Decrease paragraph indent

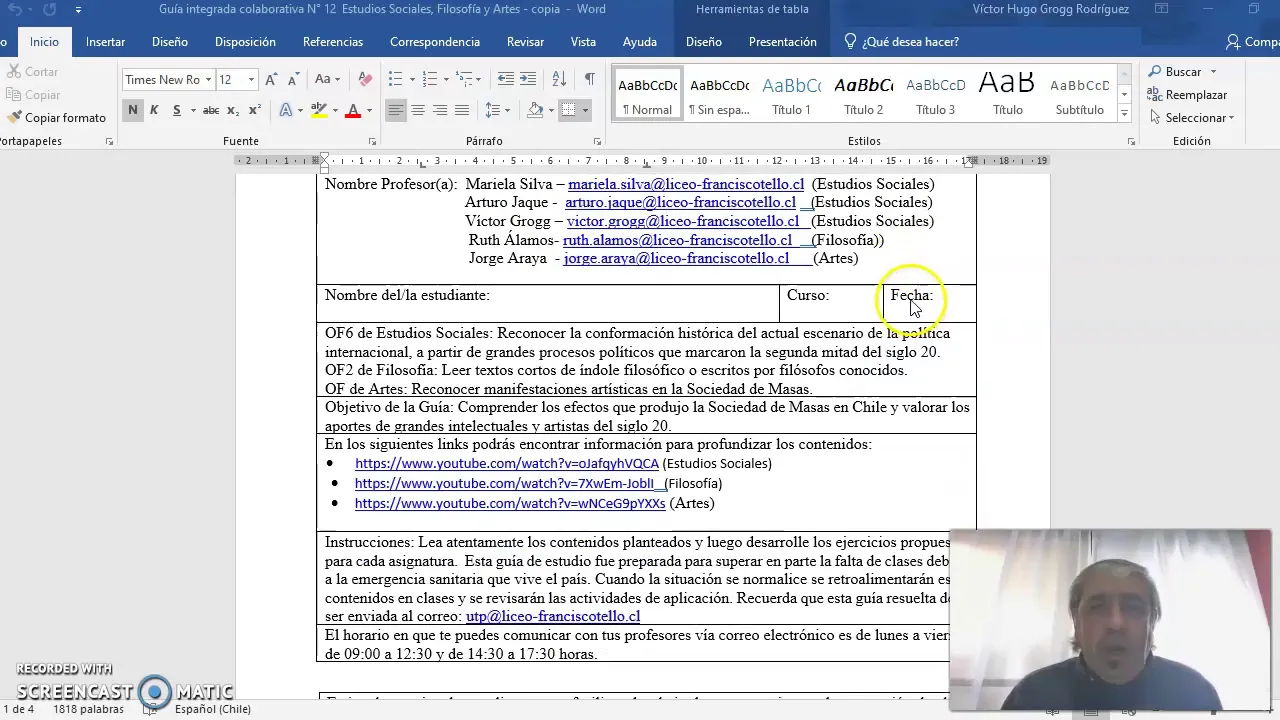coord(506,79)
